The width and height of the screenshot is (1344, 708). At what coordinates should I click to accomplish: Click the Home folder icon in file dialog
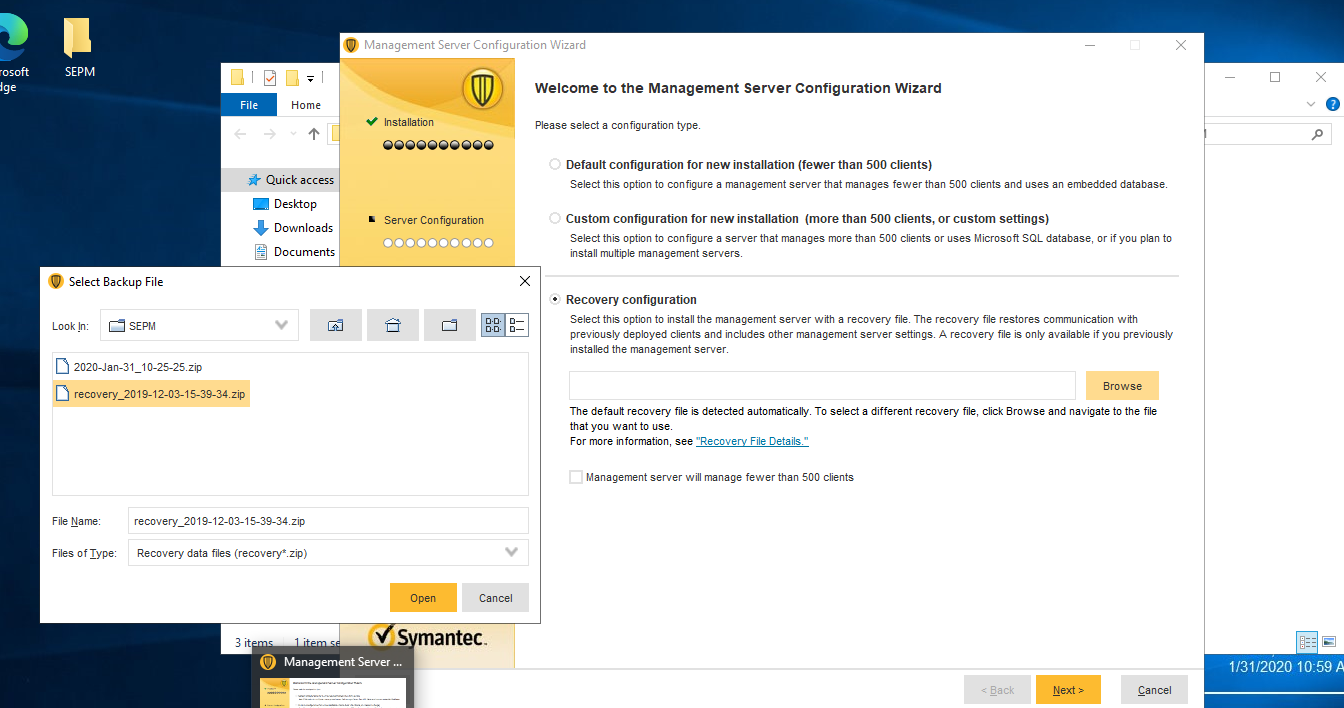(392, 325)
